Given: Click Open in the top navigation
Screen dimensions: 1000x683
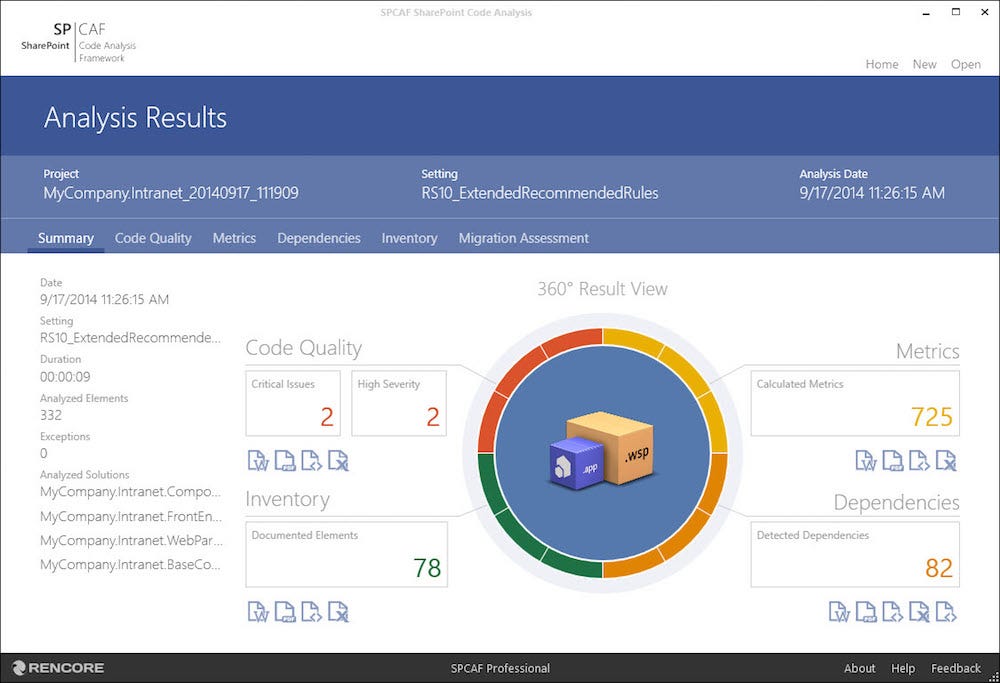Looking at the screenshot, I should point(966,64).
